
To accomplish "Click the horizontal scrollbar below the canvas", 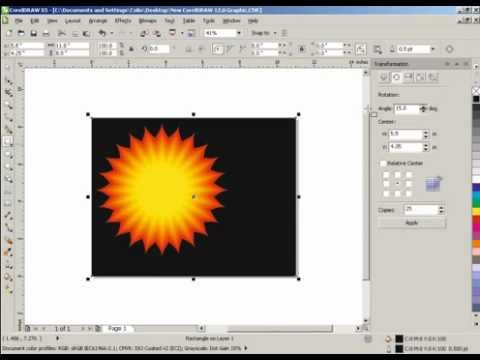I will coord(280,329).
